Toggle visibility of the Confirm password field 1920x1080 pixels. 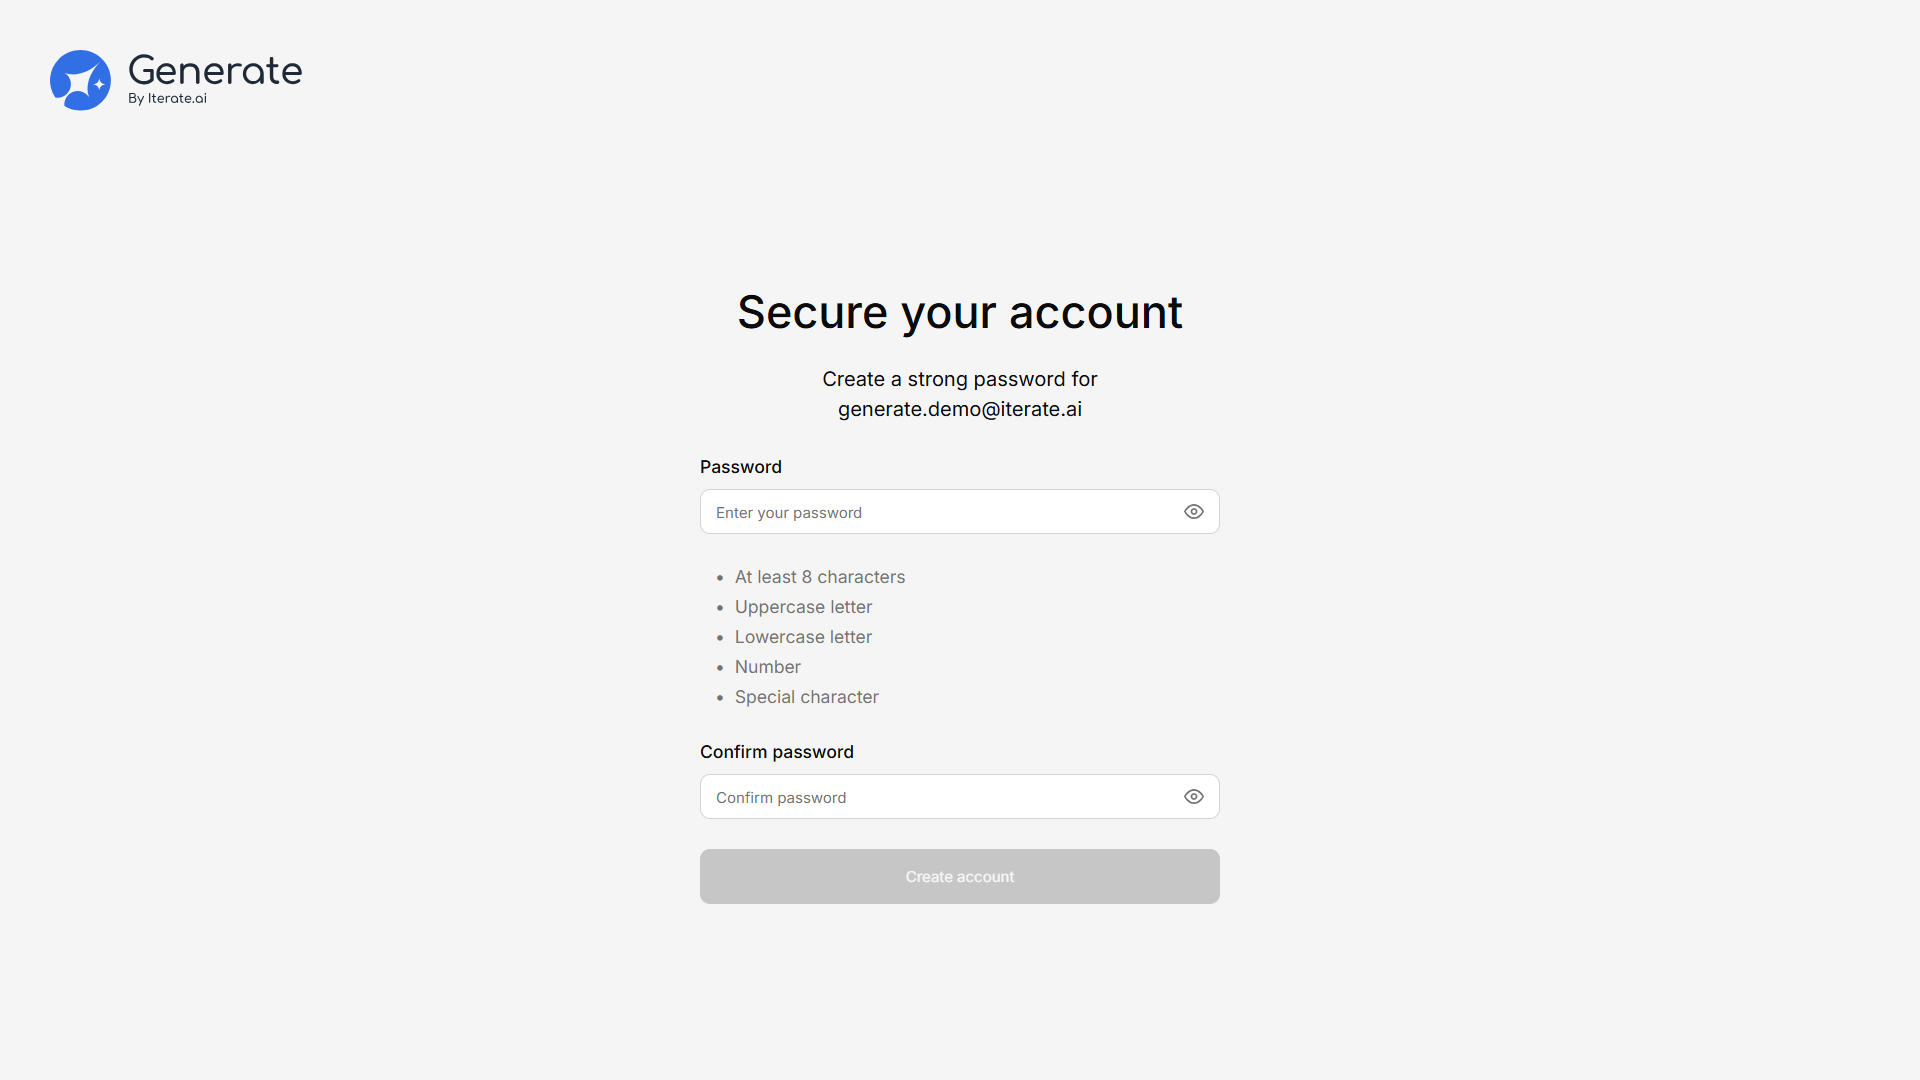(1193, 797)
